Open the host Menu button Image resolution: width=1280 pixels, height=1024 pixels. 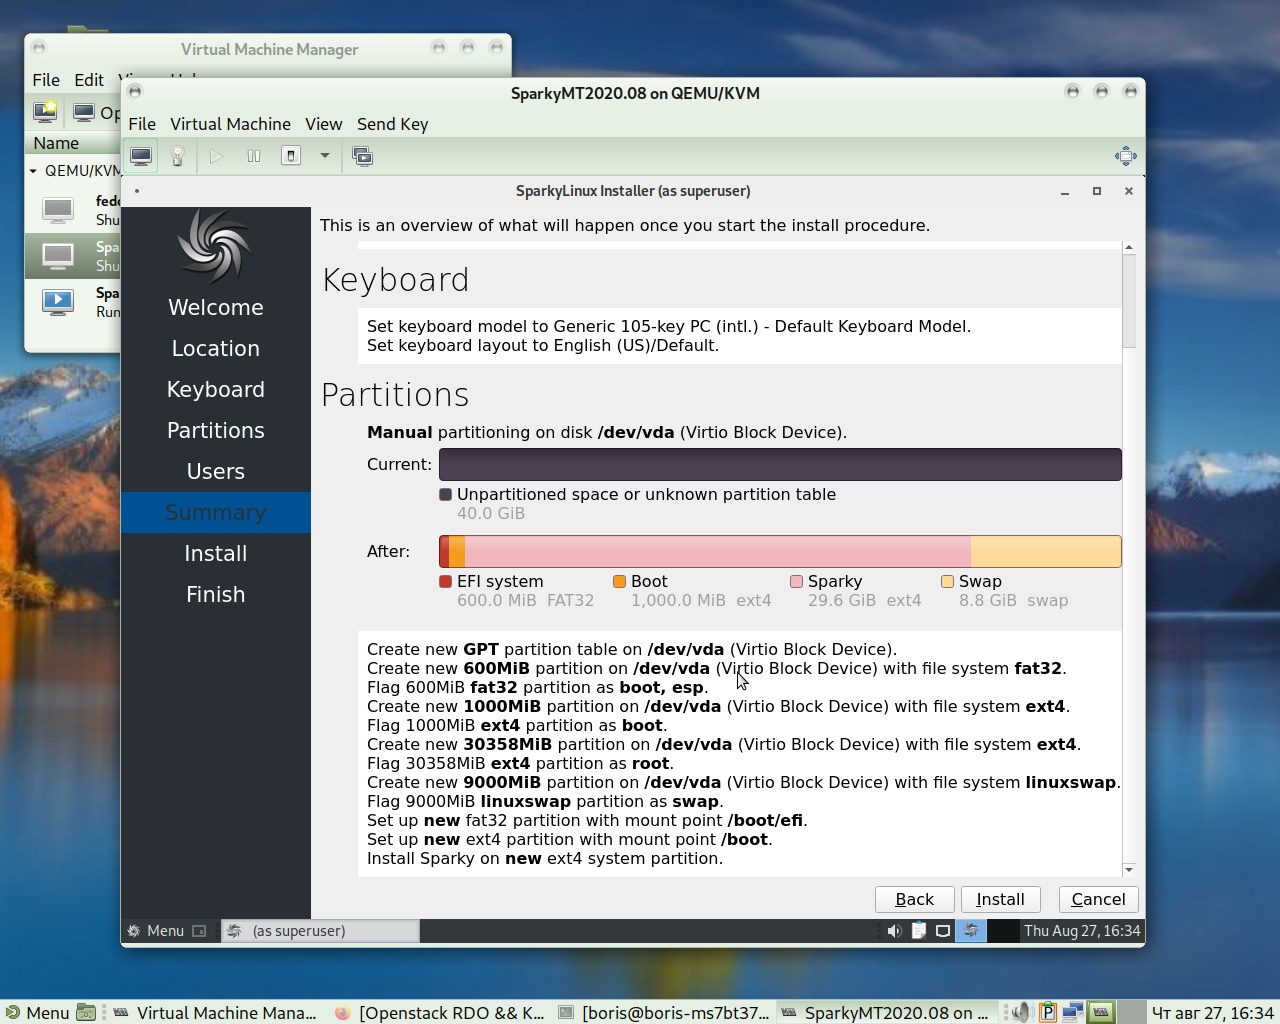[37, 1013]
